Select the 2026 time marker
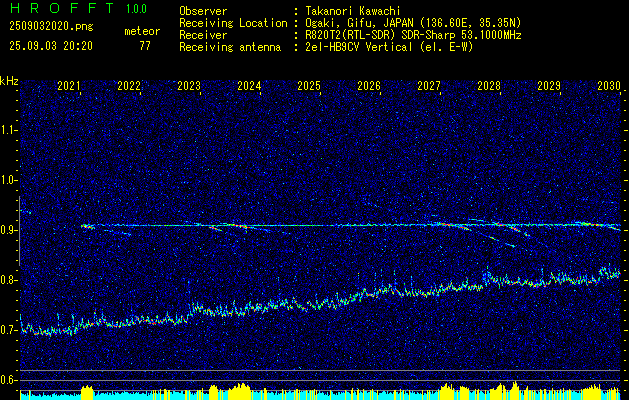 (x=369, y=85)
